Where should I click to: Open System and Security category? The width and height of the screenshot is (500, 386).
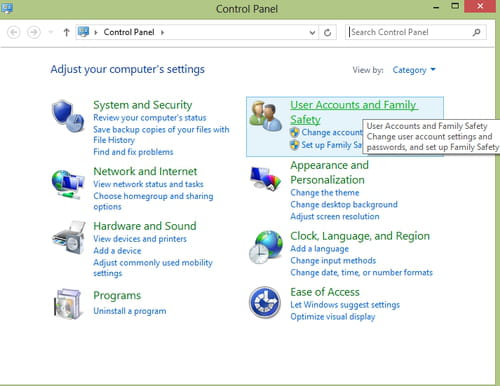click(x=143, y=105)
